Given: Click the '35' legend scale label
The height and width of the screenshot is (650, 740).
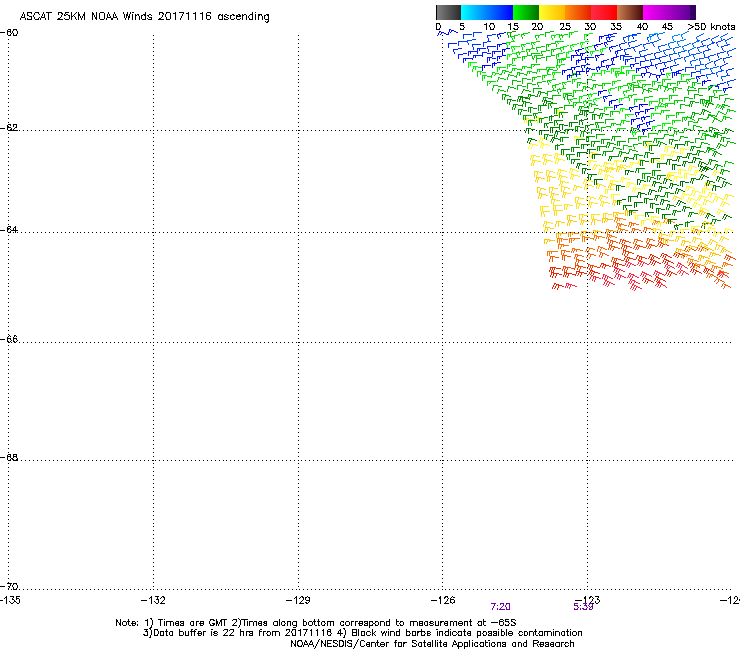Looking at the screenshot, I should pos(616,27).
